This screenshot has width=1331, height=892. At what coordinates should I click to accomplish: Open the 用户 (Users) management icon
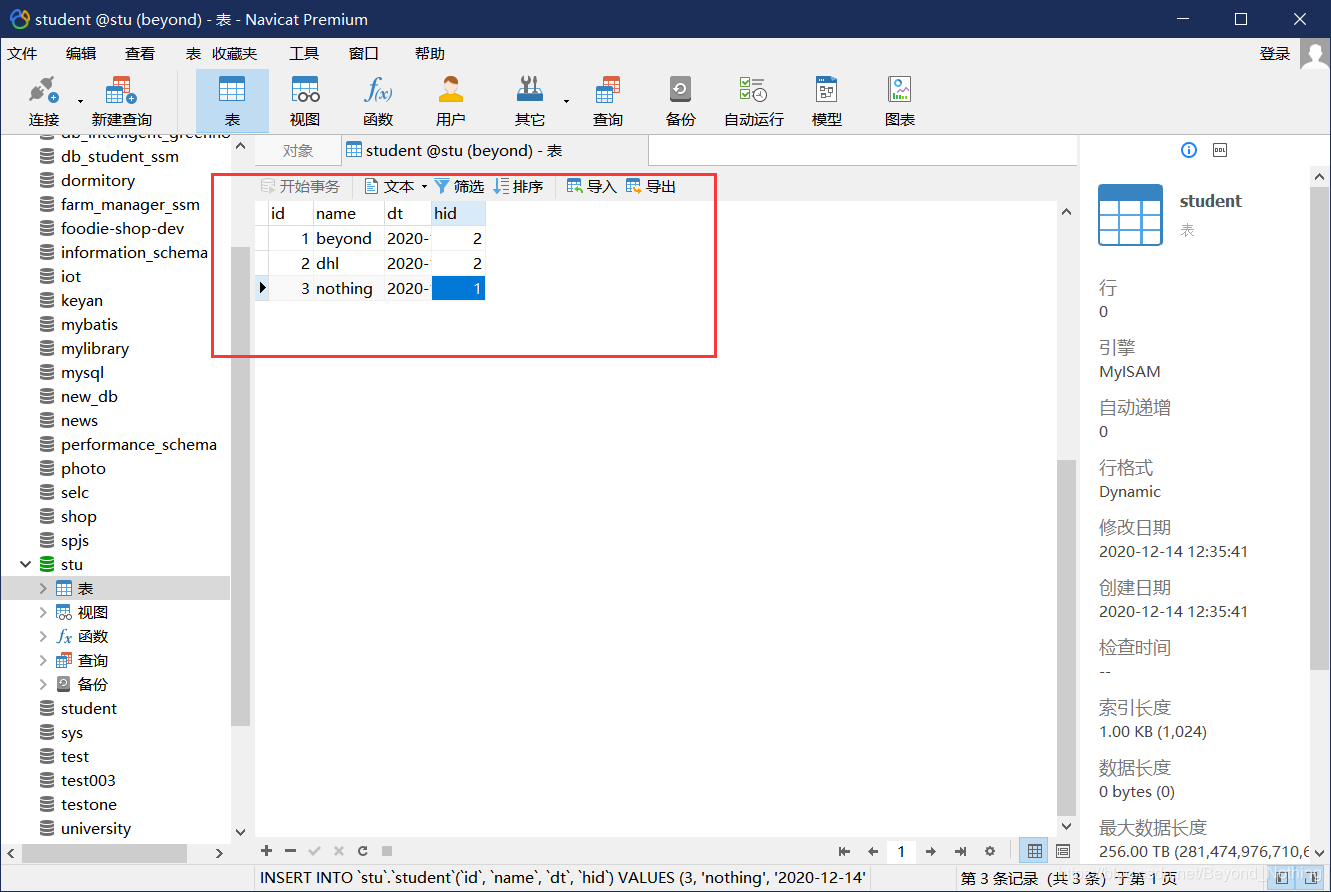coord(450,99)
